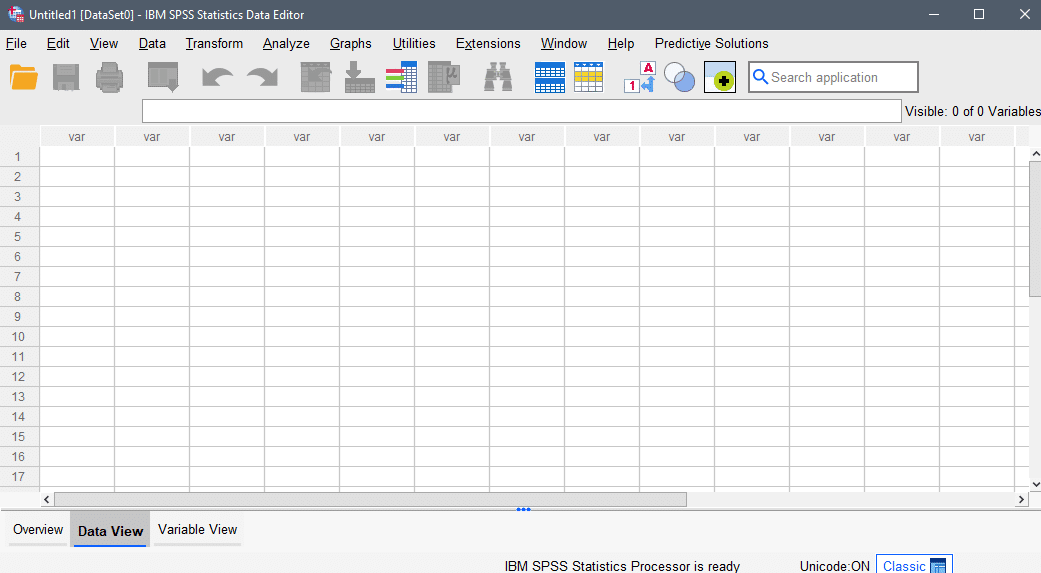Click "Unicode:ON" status text
The width and height of the screenshot is (1041, 573).
835,566
